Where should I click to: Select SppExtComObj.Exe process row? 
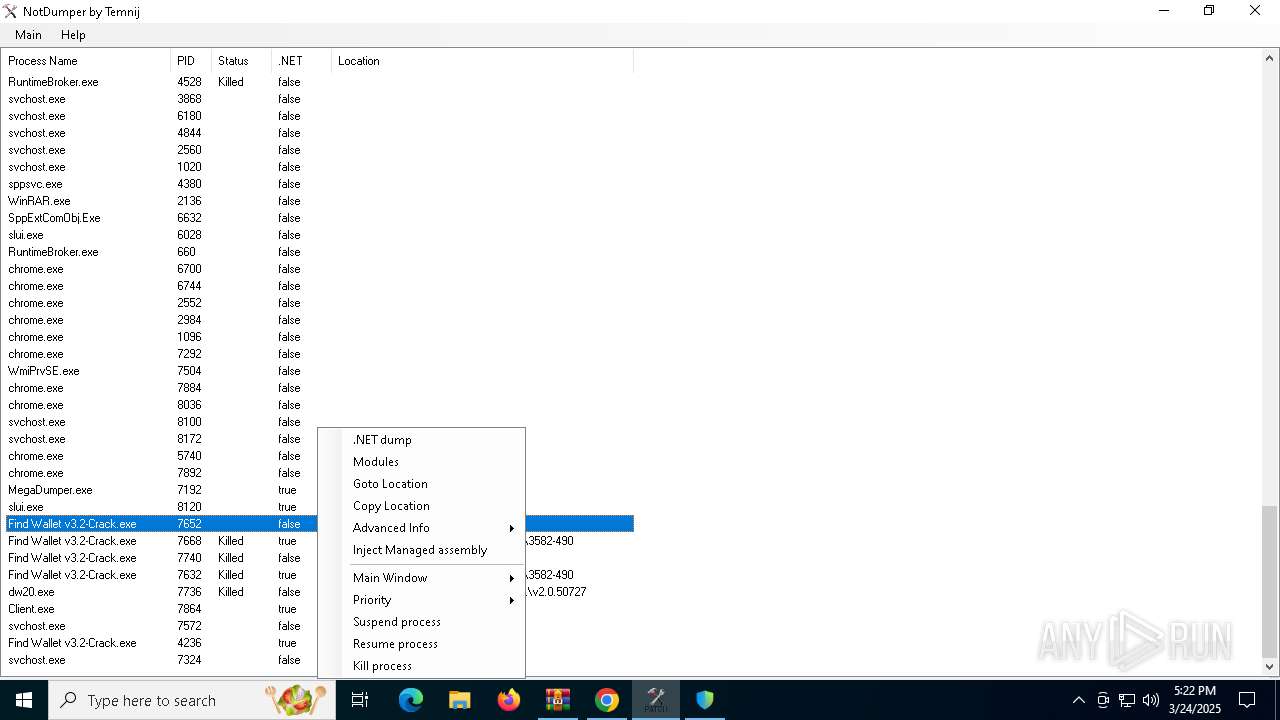coord(319,218)
